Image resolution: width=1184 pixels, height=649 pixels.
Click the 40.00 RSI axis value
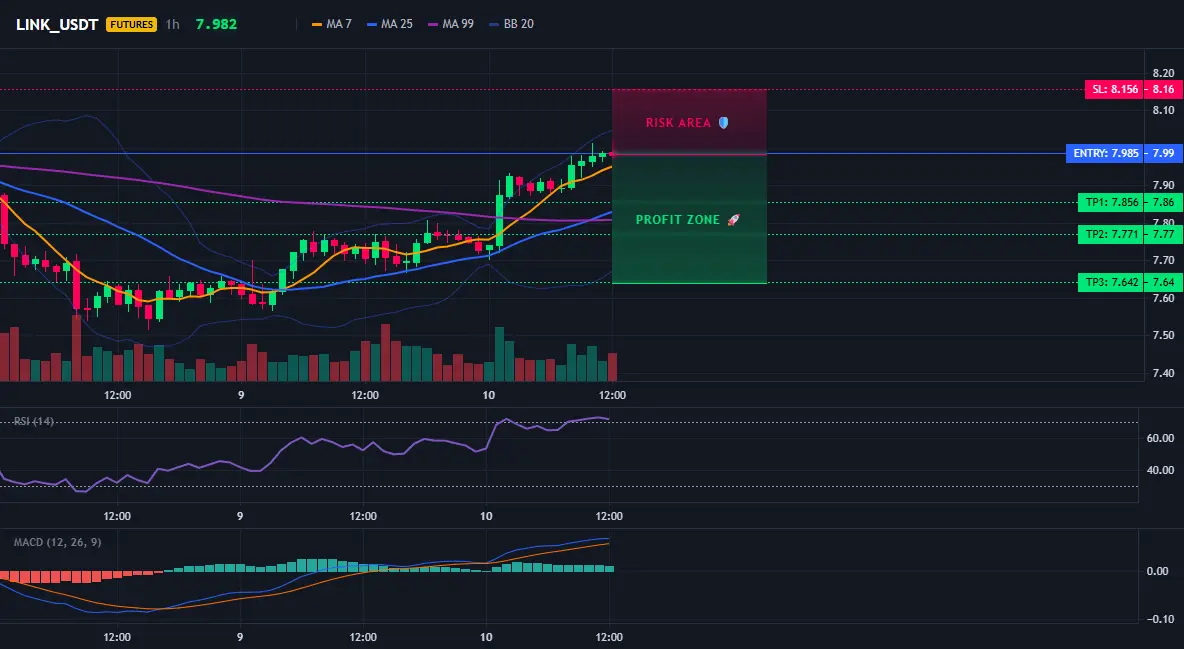point(1161,470)
